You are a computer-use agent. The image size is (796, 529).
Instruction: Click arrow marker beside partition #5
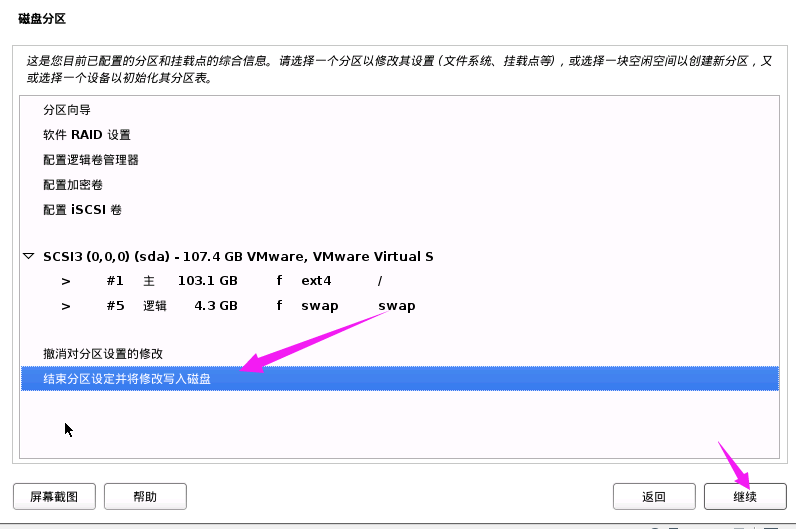click(65, 306)
